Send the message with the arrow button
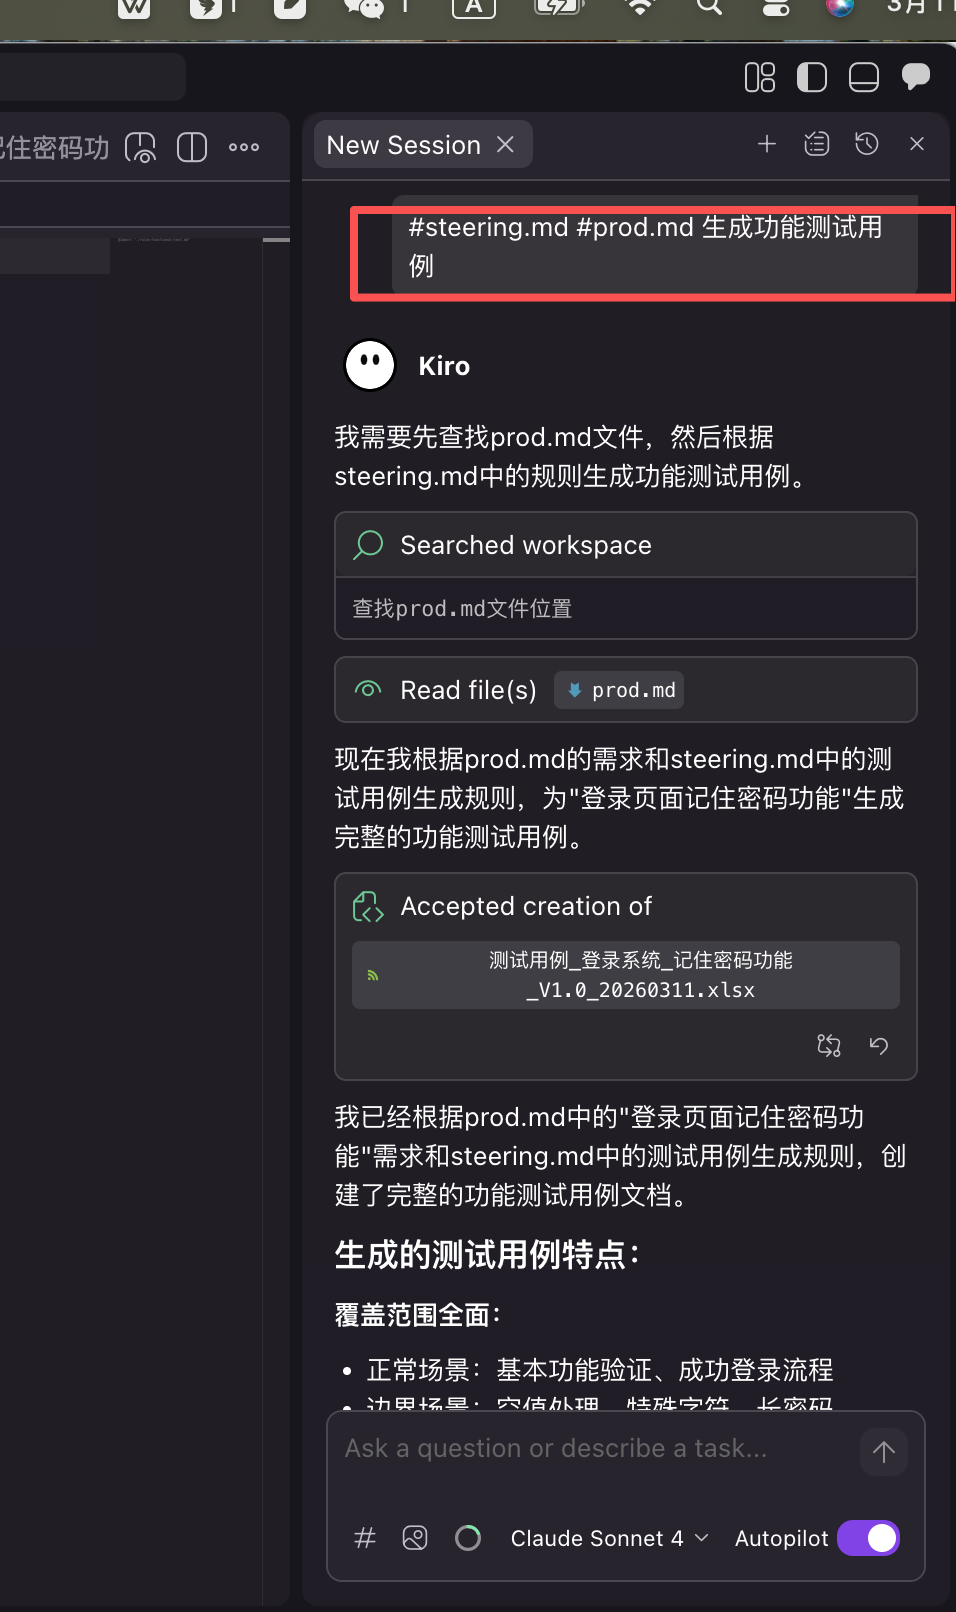This screenshot has height=1612, width=956. click(883, 1451)
